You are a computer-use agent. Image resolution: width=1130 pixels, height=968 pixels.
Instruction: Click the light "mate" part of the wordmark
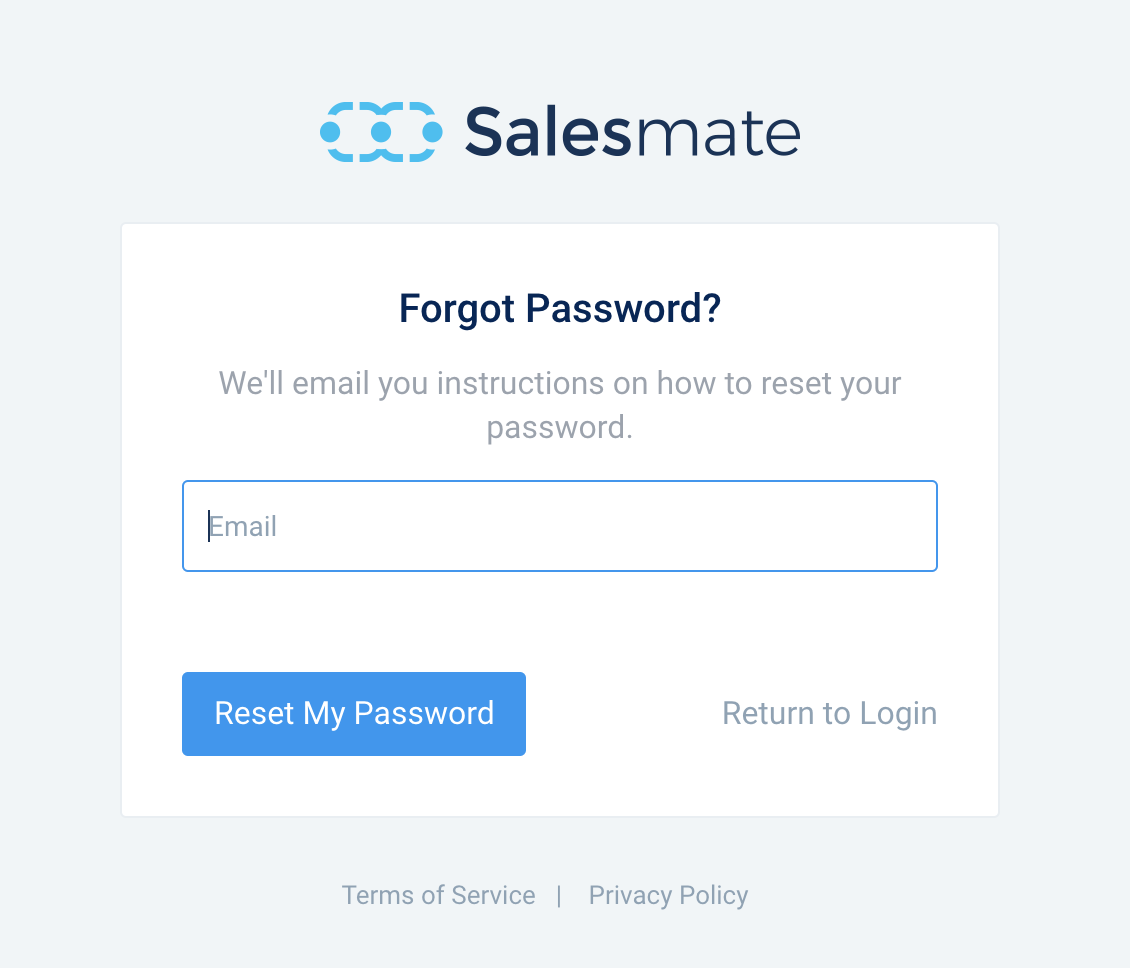coord(717,134)
